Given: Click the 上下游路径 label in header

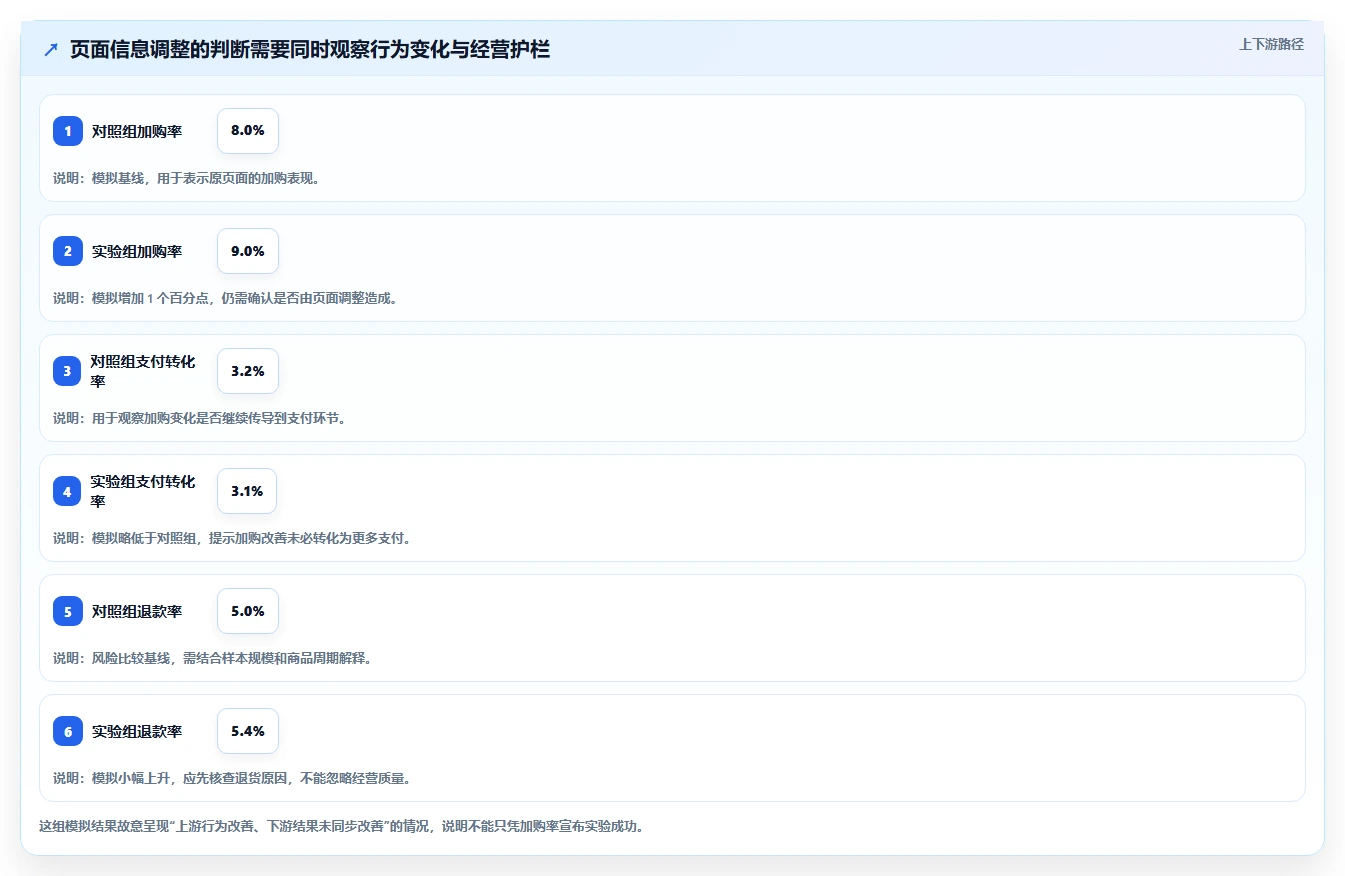Looking at the screenshot, I should coord(1271,44).
